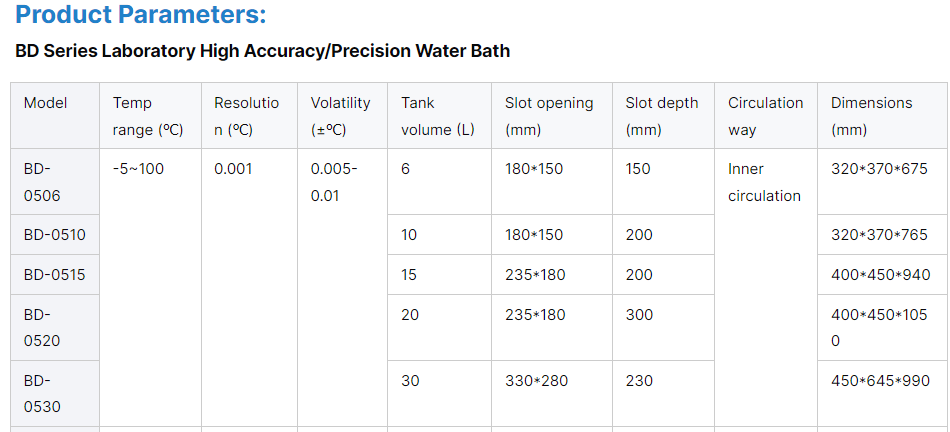
Task: Click the 450*645*990 dimensions cell
Action: (880, 381)
